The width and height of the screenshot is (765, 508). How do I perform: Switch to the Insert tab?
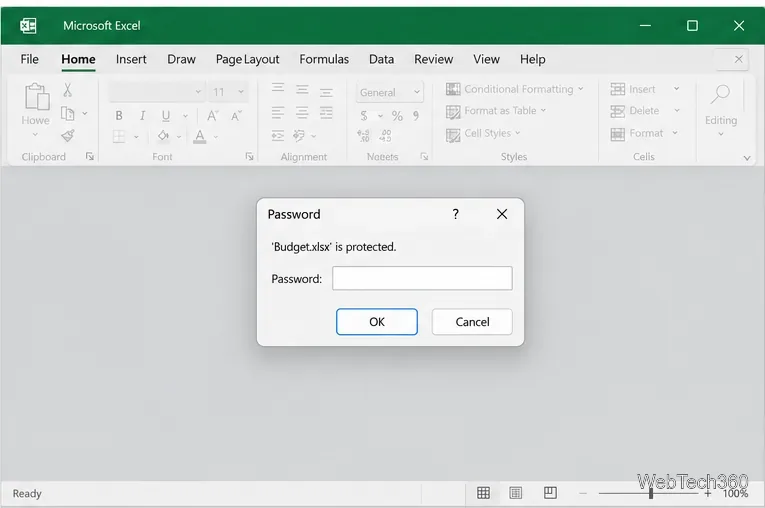pos(131,59)
